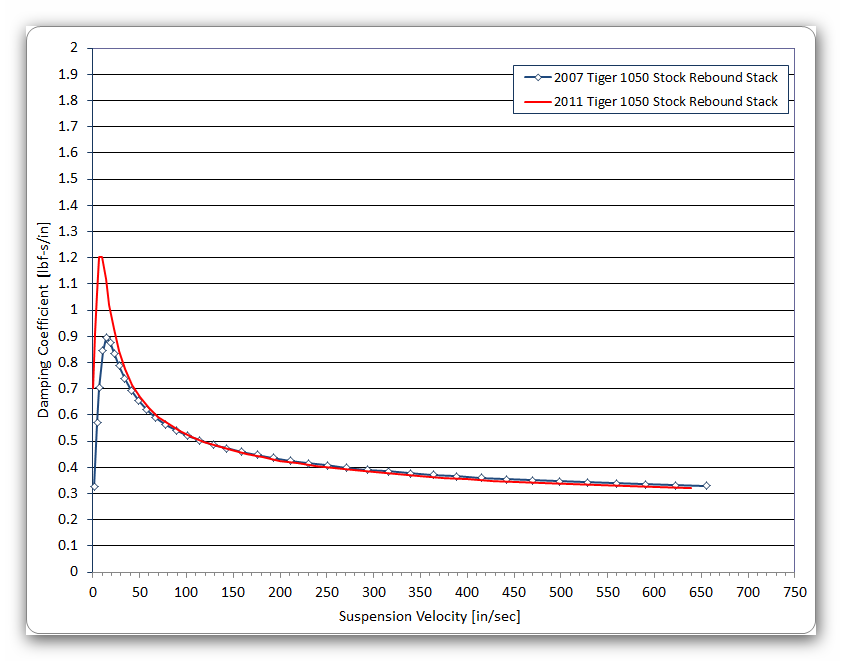
Task: Click the 0.5 label on vertical axis
Action: click(x=68, y=441)
